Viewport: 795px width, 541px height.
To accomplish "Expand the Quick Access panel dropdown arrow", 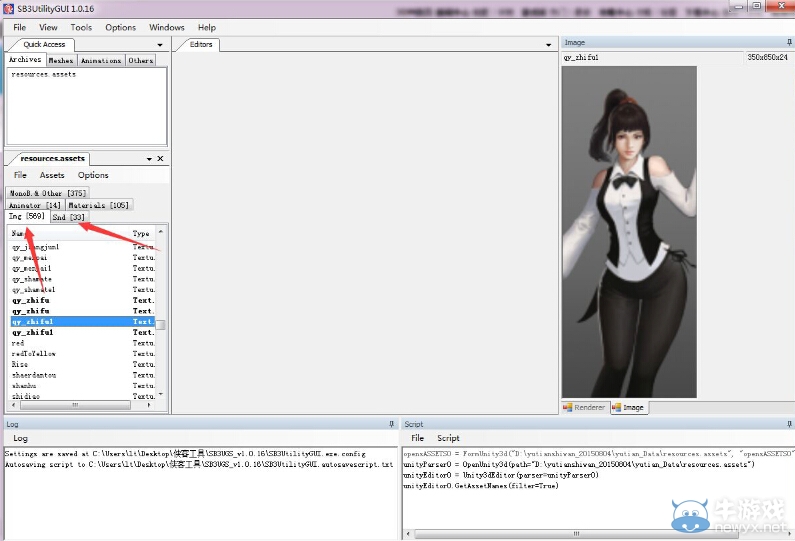I will 160,45.
